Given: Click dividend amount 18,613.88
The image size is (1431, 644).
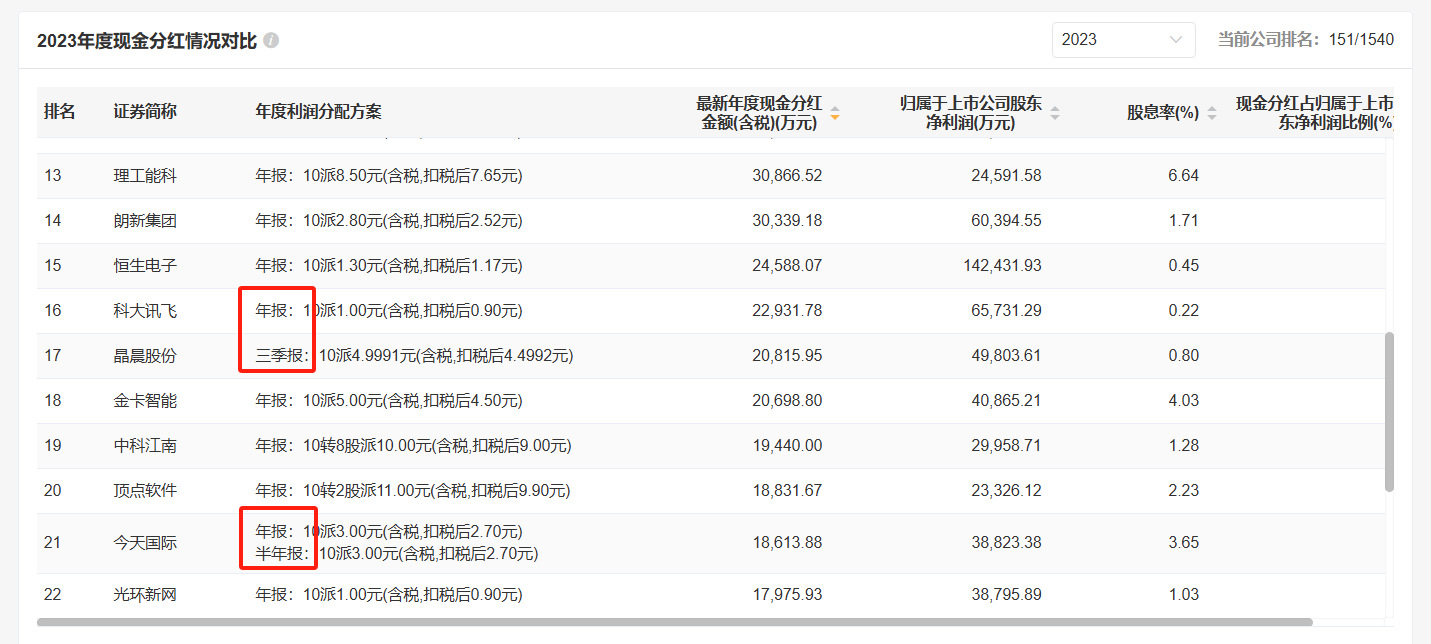Looking at the screenshot, I should [x=787, y=543].
